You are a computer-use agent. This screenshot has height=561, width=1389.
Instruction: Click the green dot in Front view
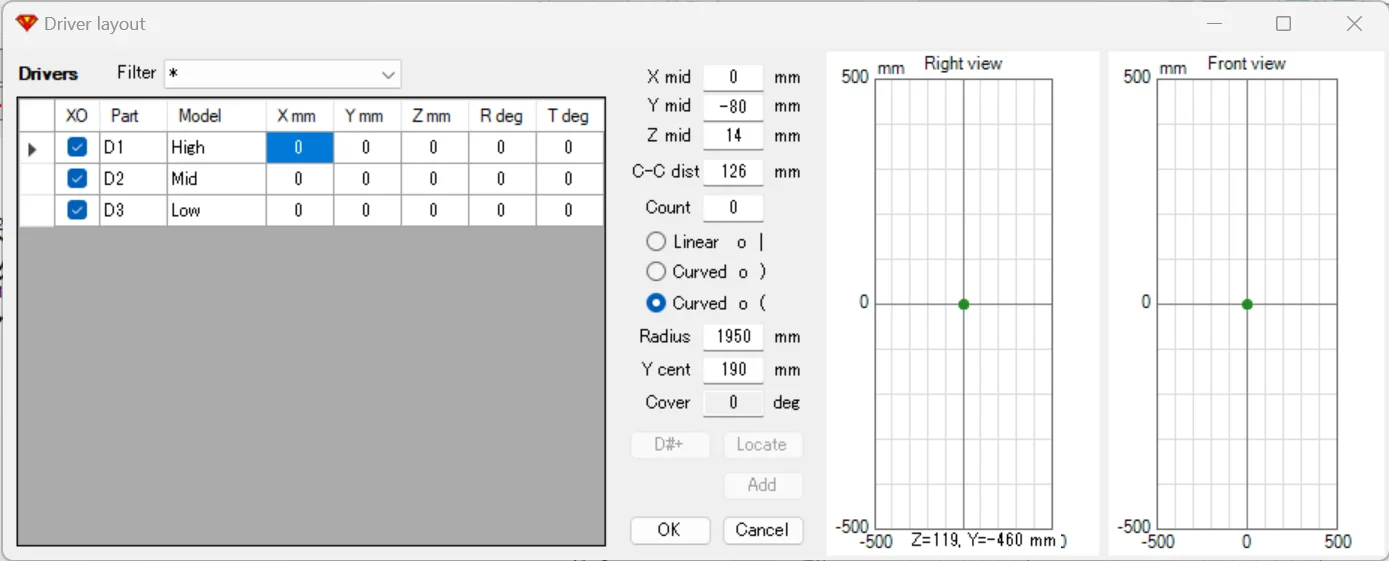(x=1247, y=304)
